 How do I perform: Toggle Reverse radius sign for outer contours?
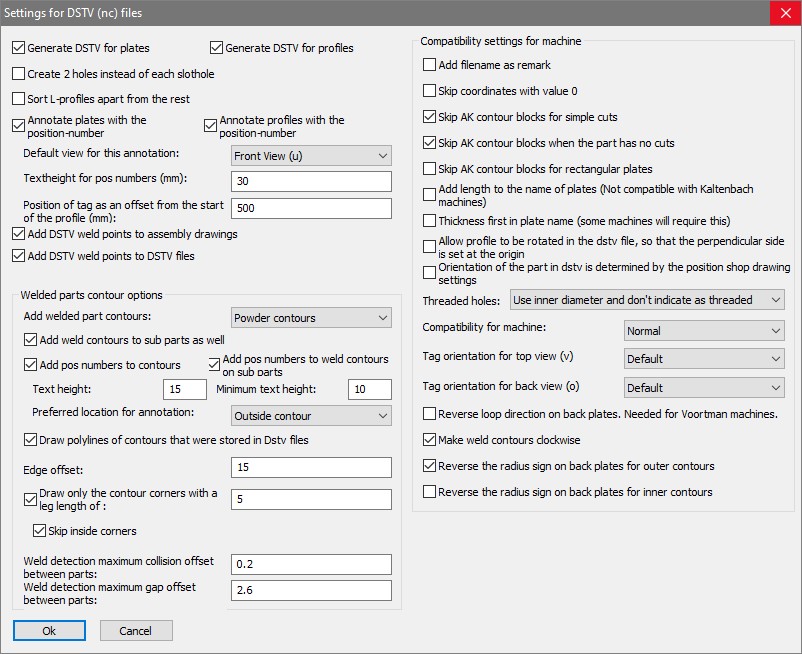pyautogui.click(x=429, y=466)
